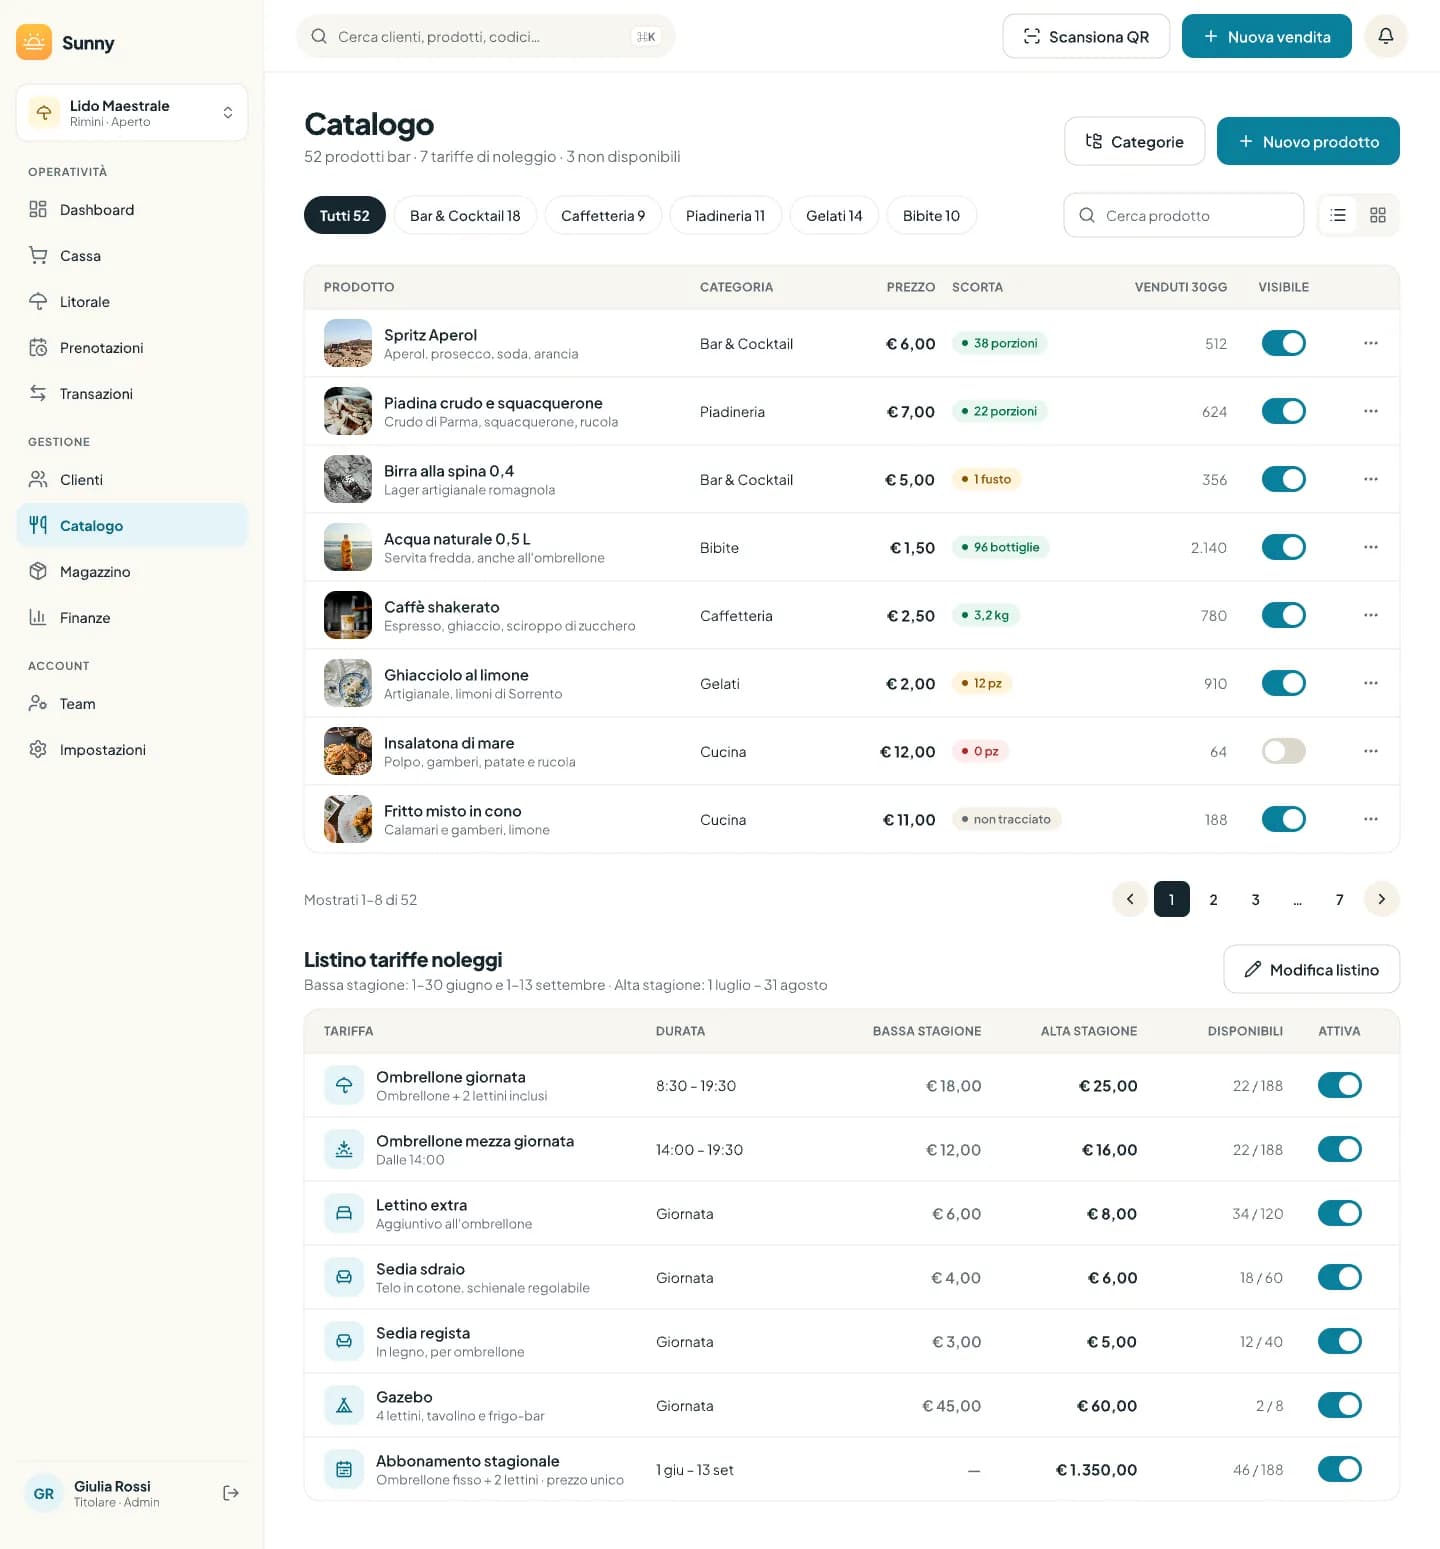Go to the previous catalog page
This screenshot has height=1549, width=1440.
pyautogui.click(x=1129, y=899)
